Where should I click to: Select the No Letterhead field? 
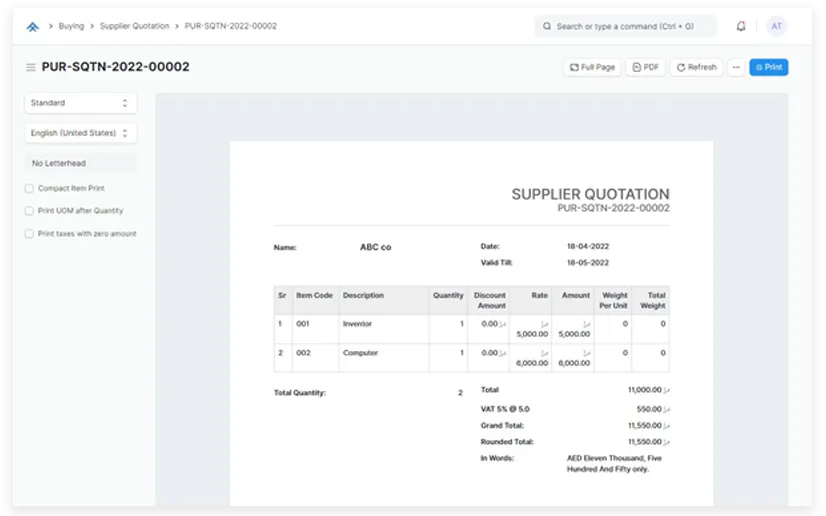pos(80,163)
